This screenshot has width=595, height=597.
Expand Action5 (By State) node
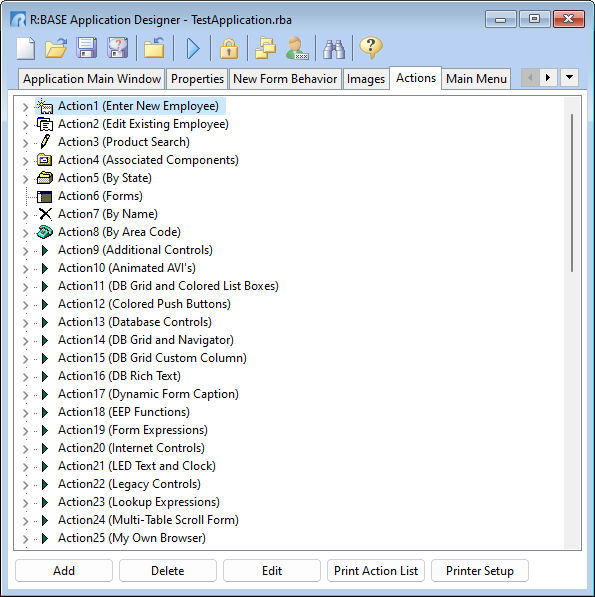tap(25, 179)
